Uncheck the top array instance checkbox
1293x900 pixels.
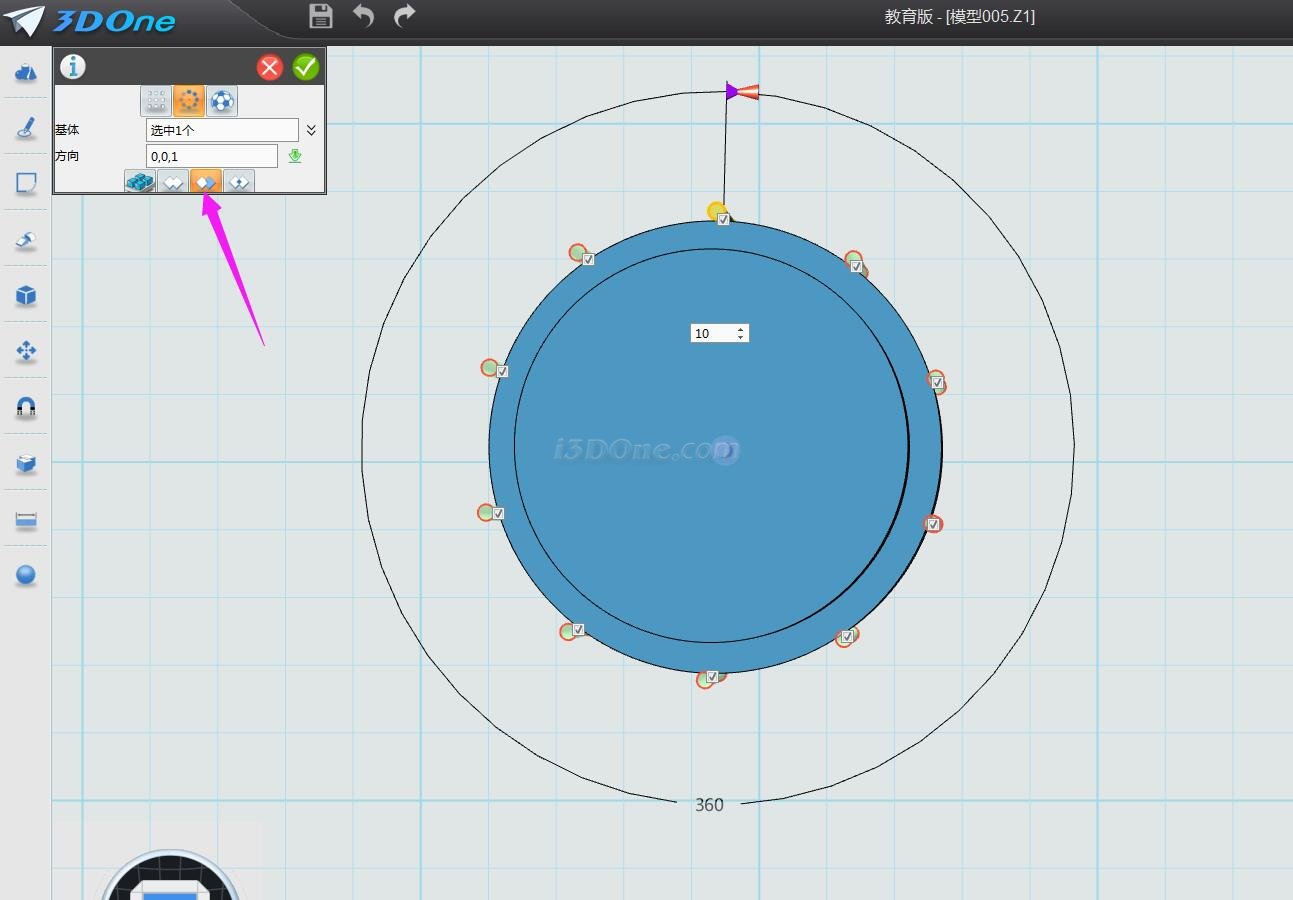pos(723,219)
